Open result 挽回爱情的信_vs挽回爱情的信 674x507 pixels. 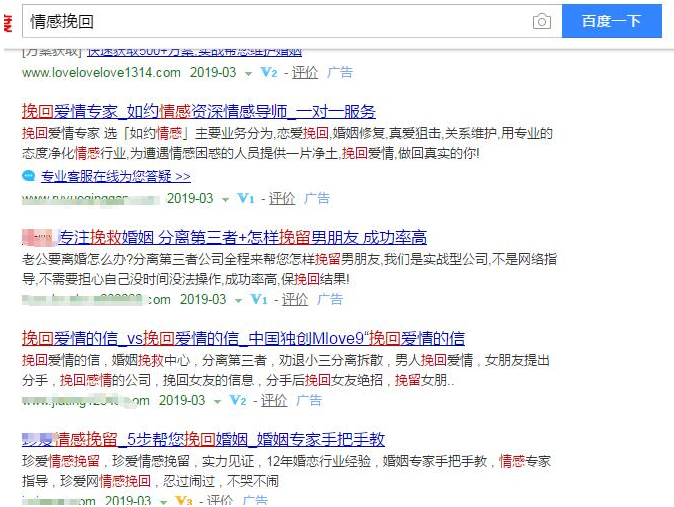pos(243,338)
